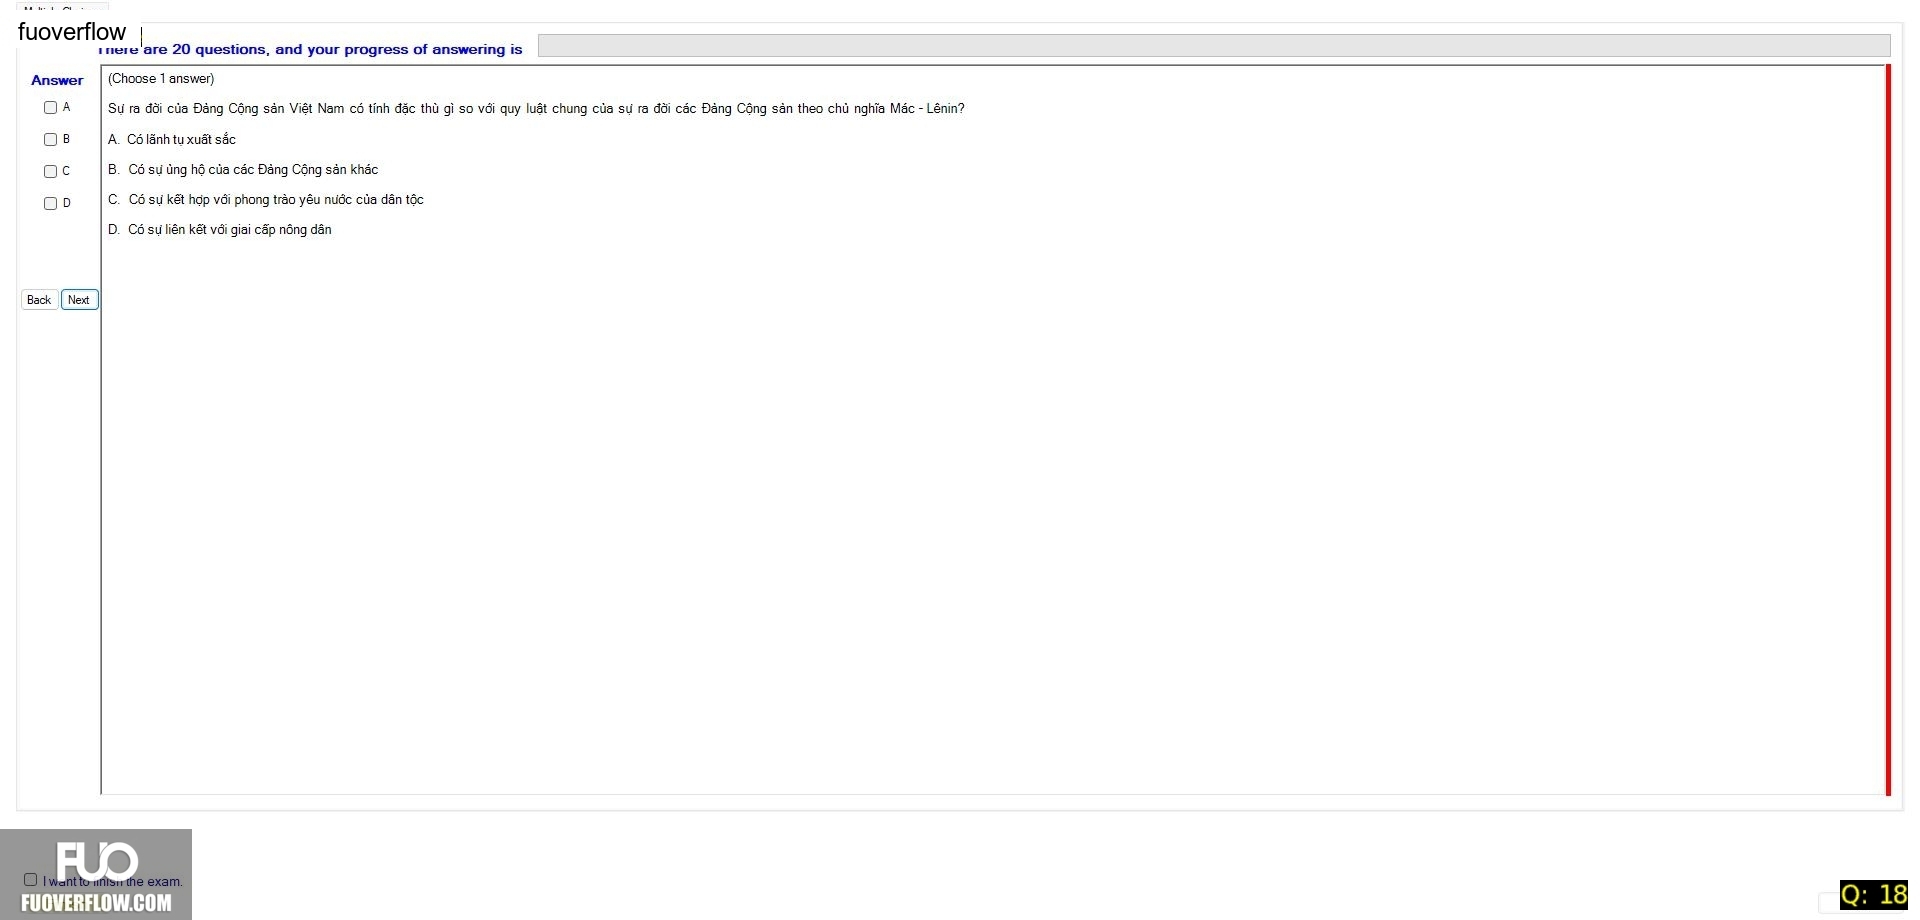Click the 'Answer' column heading
The height and width of the screenshot is (920, 1920).
tap(57, 80)
